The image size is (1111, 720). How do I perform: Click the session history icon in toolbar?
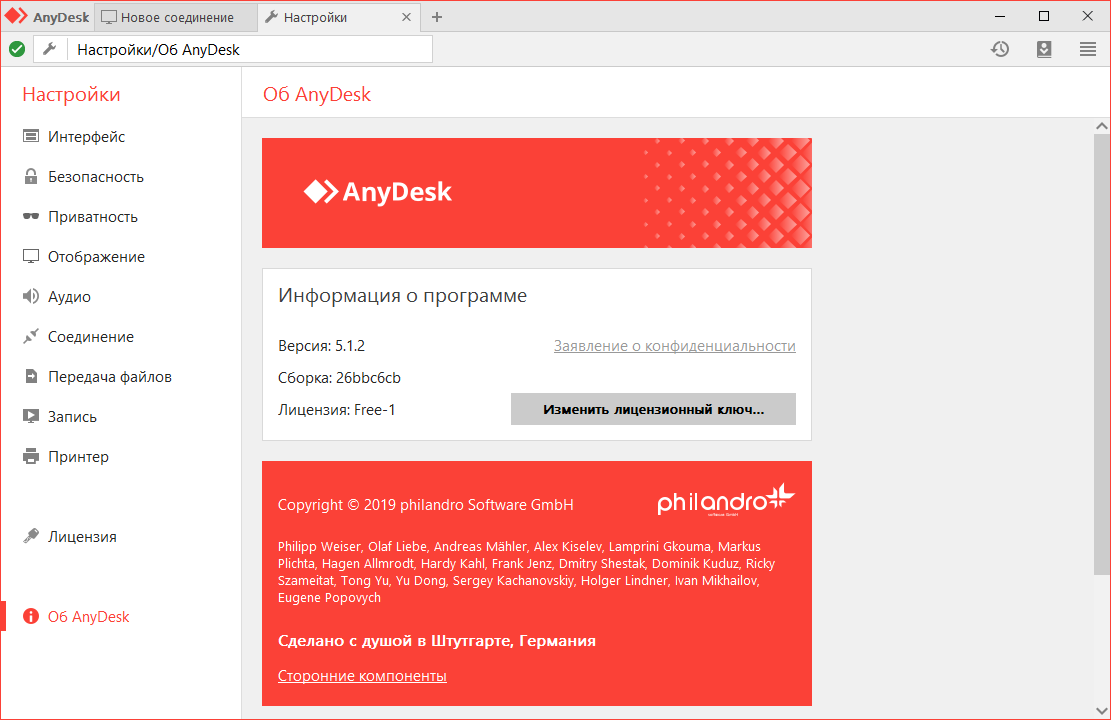click(1000, 48)
